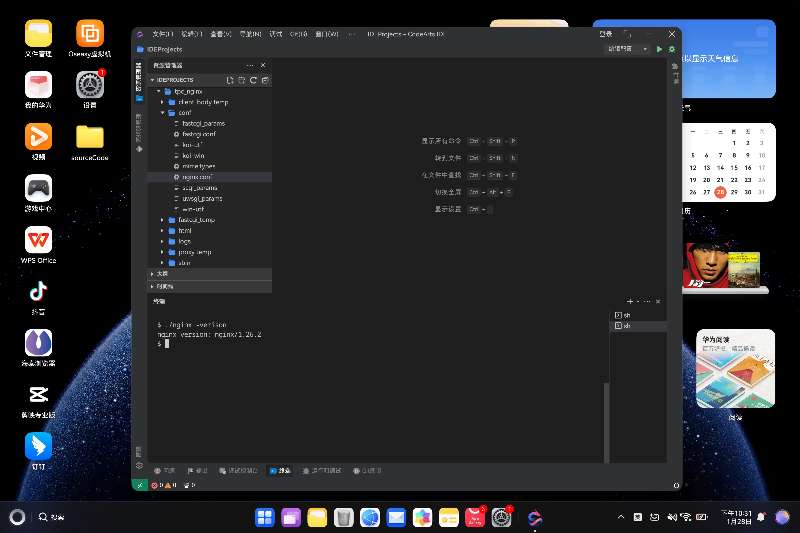Click the launcher grid icon in dock

coord(265,517)
